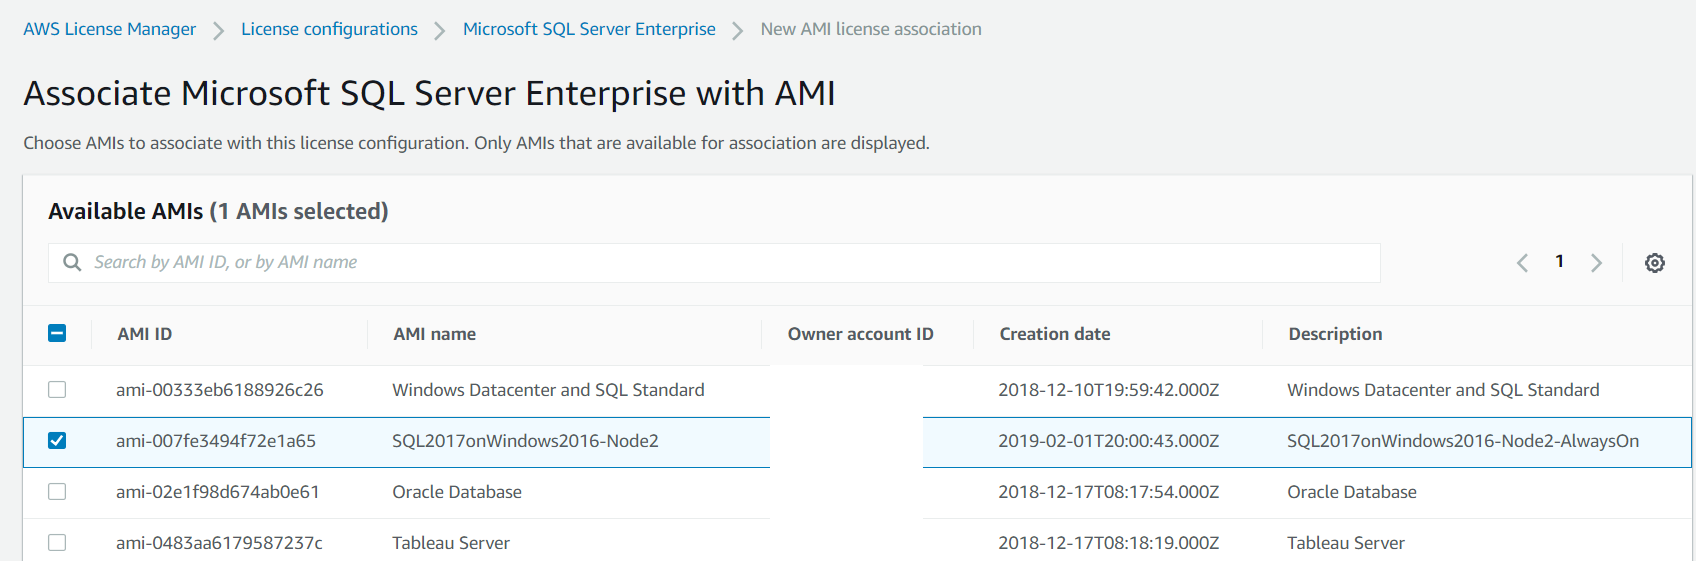Sort by AMI ID column header
The height and width of the screenshot is (561, 1696).
(145, 334)
